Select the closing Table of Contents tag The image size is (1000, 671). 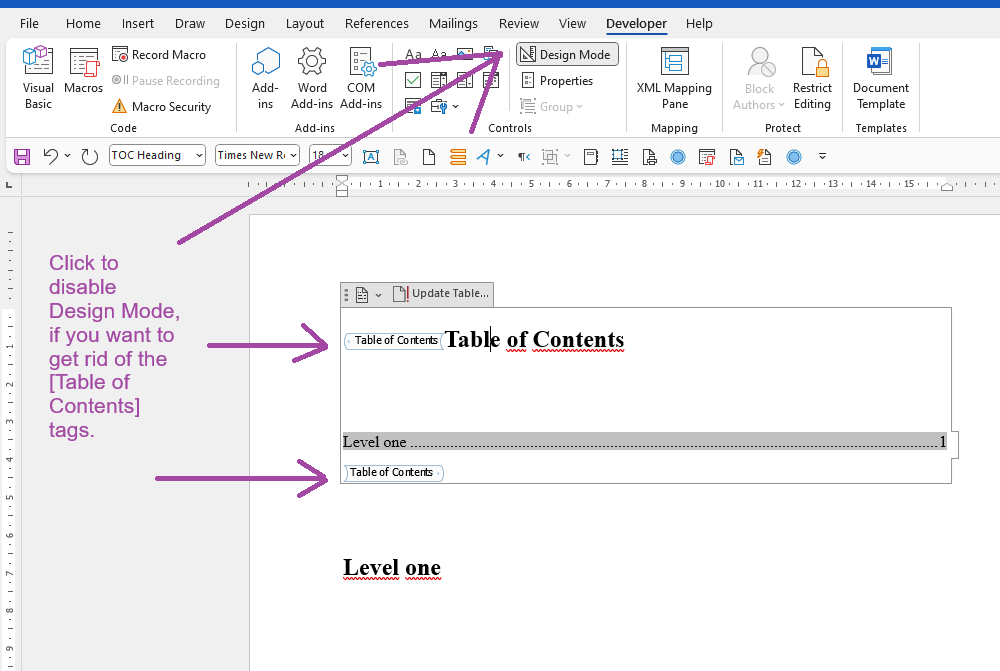point(393,473)
